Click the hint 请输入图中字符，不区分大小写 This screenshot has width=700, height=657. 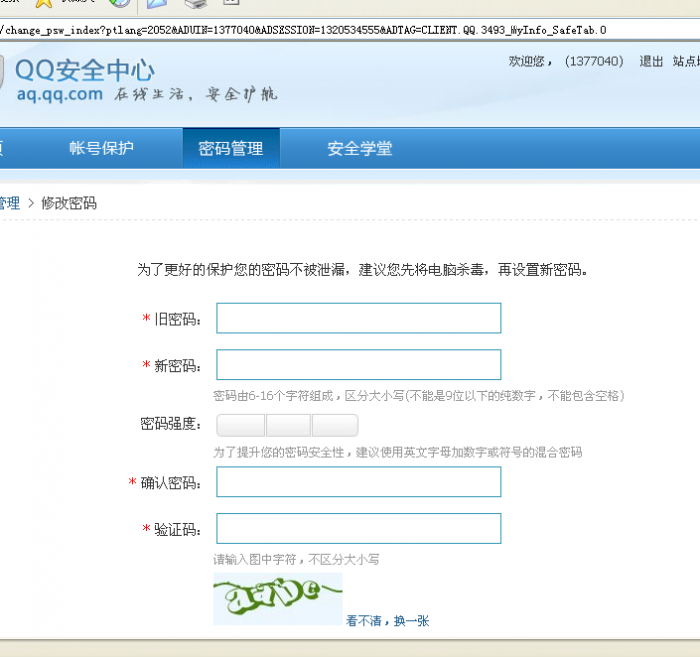click(x=296, y=560)
